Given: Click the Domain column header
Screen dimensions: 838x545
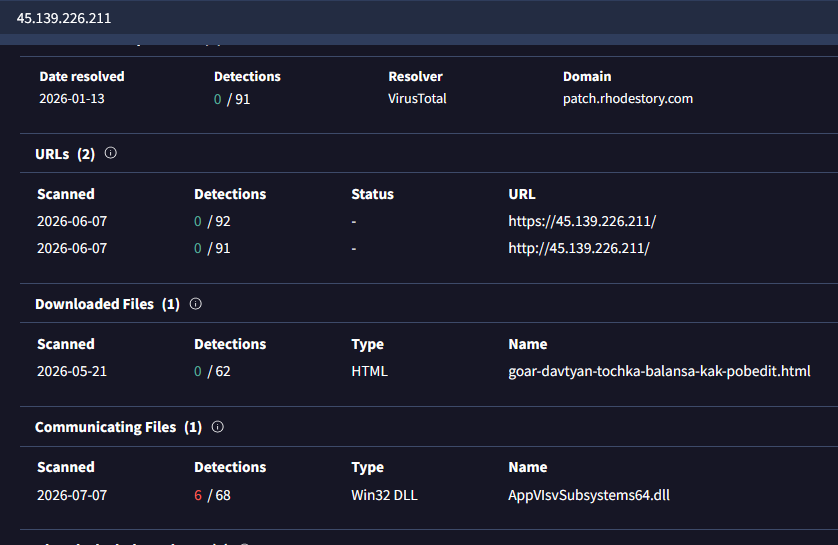Looking at the screenshot, I should point(587,76).
